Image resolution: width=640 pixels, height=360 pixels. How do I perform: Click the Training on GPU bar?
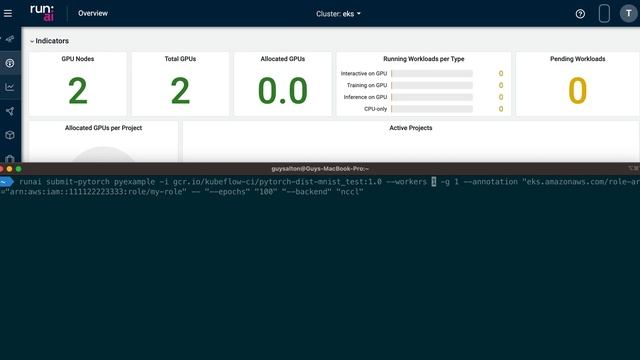tap(432, 85)
